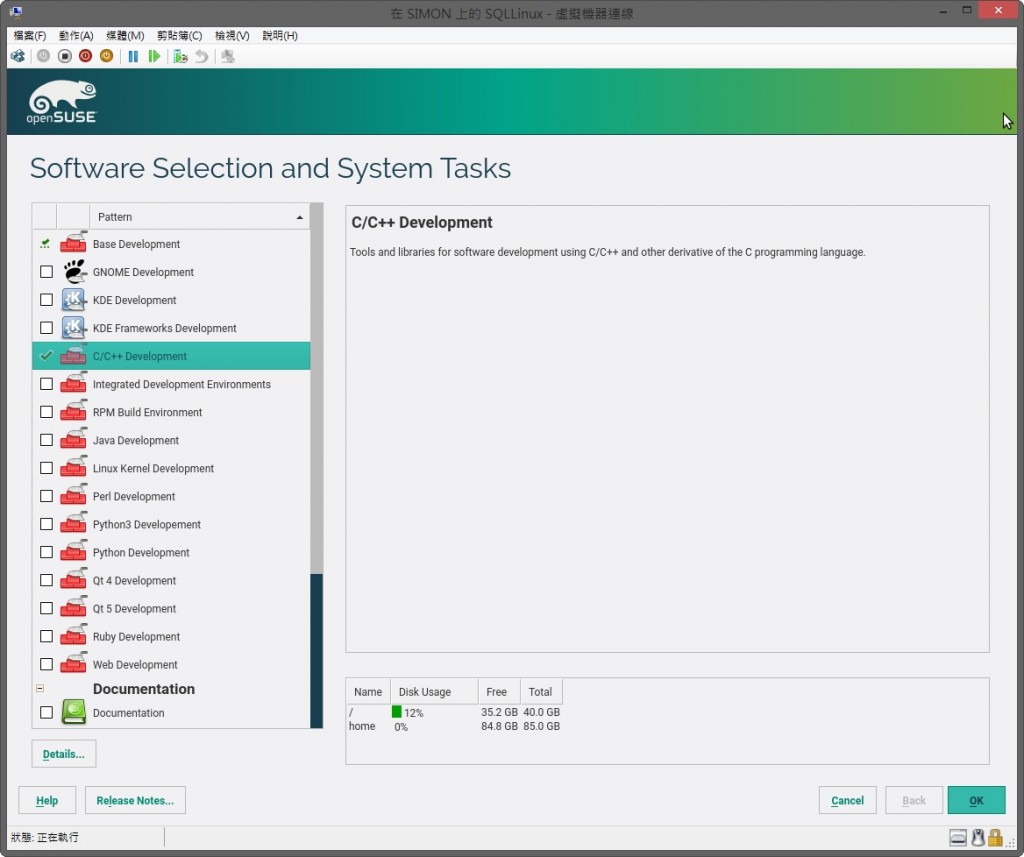Create a checkpoint from the toolbar
Viewport: 1024px width, 857px height.
[180, 56]
